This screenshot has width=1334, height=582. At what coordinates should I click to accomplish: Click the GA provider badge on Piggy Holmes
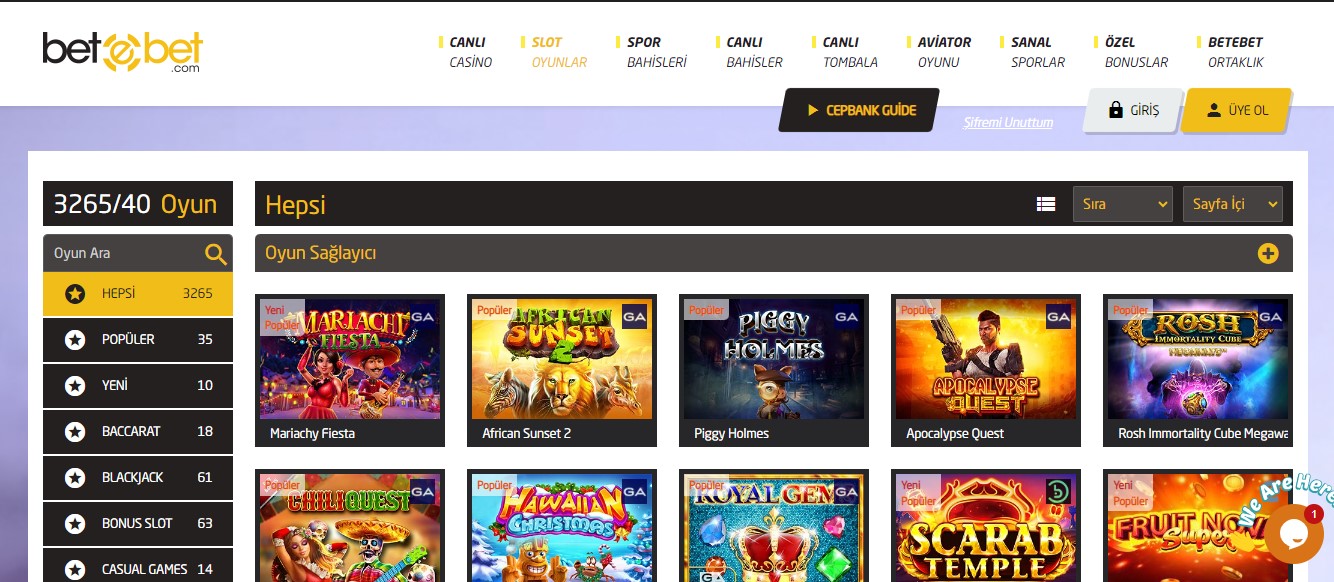coord(846,316)
